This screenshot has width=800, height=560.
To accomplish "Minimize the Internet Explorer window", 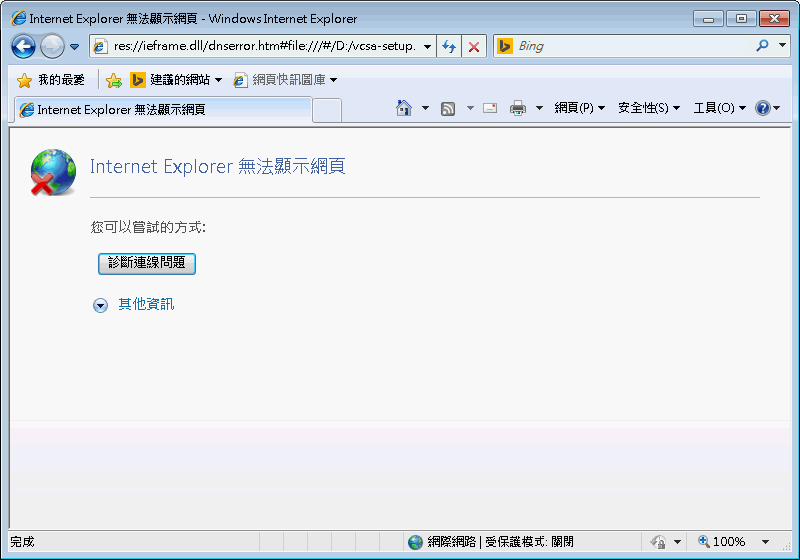I will (x=708, y=19).
